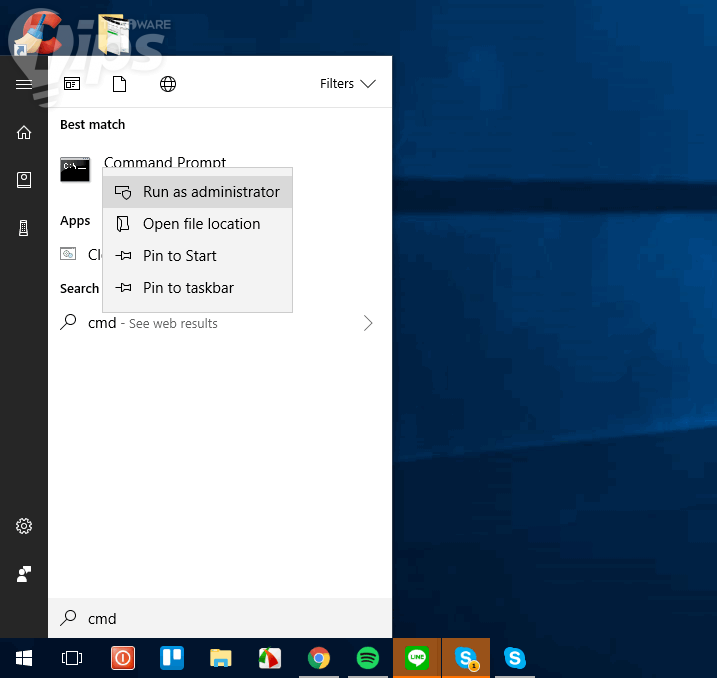Open the hamburger menu in the search panel
Viewport: 717px width, 678px height.
(x=24, y=84)
